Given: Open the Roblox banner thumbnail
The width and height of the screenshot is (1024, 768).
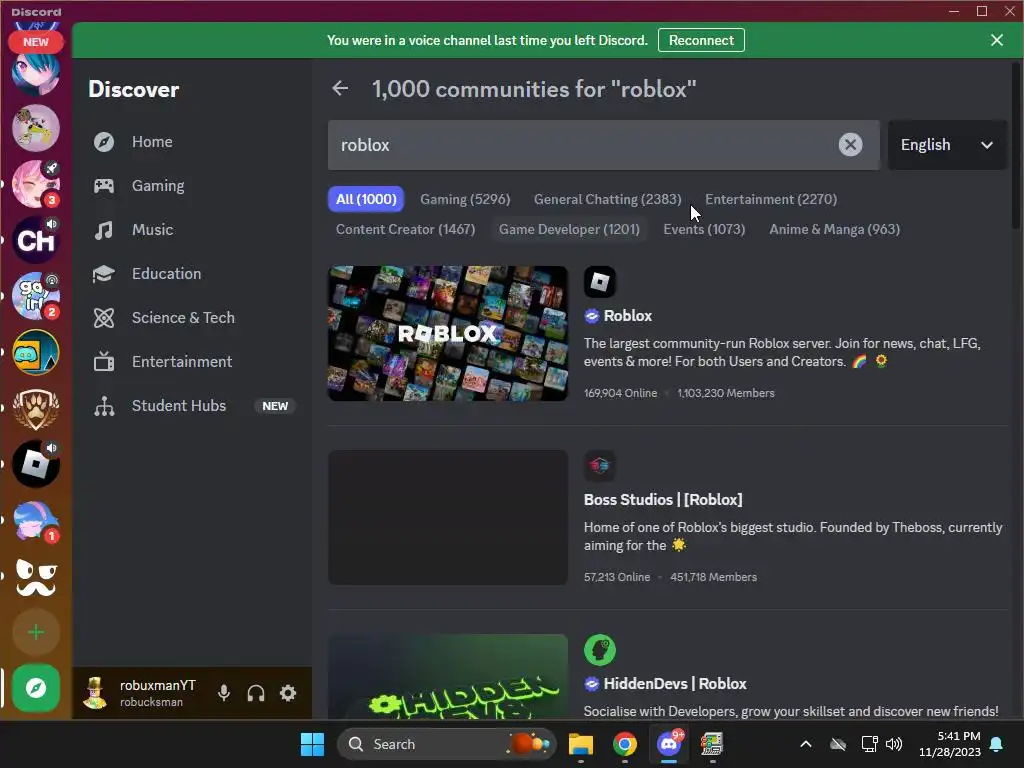Looking at the screenshot, I should pos(447,333).
